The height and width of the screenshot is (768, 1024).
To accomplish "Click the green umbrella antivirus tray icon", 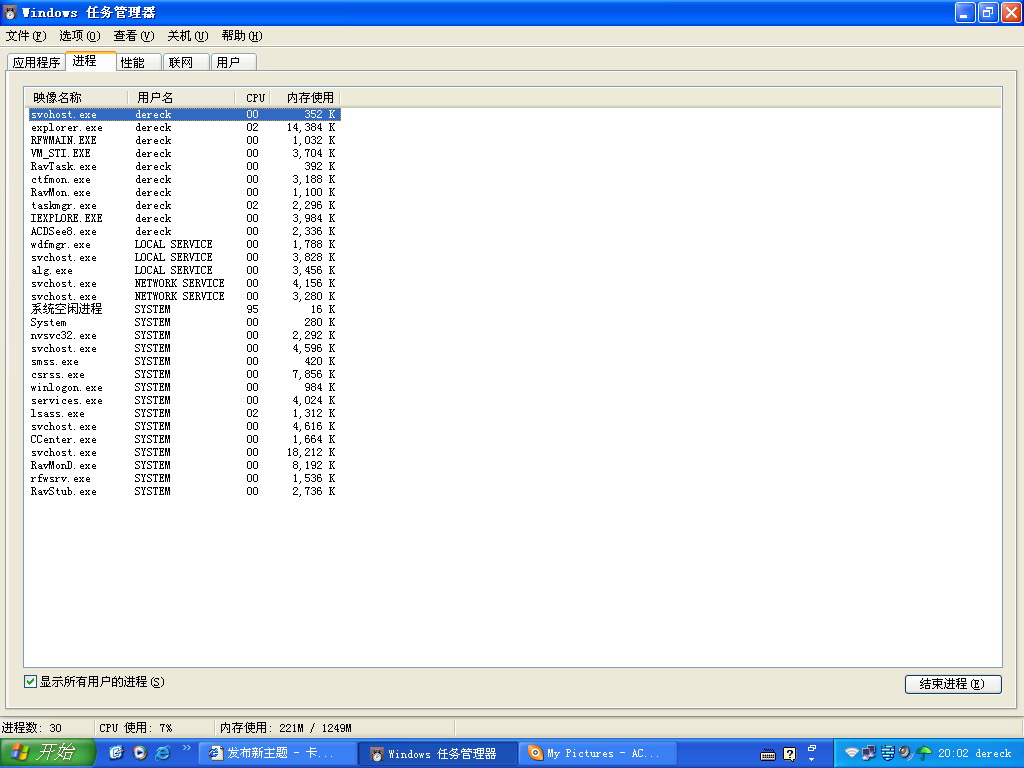I will point(923,754).
